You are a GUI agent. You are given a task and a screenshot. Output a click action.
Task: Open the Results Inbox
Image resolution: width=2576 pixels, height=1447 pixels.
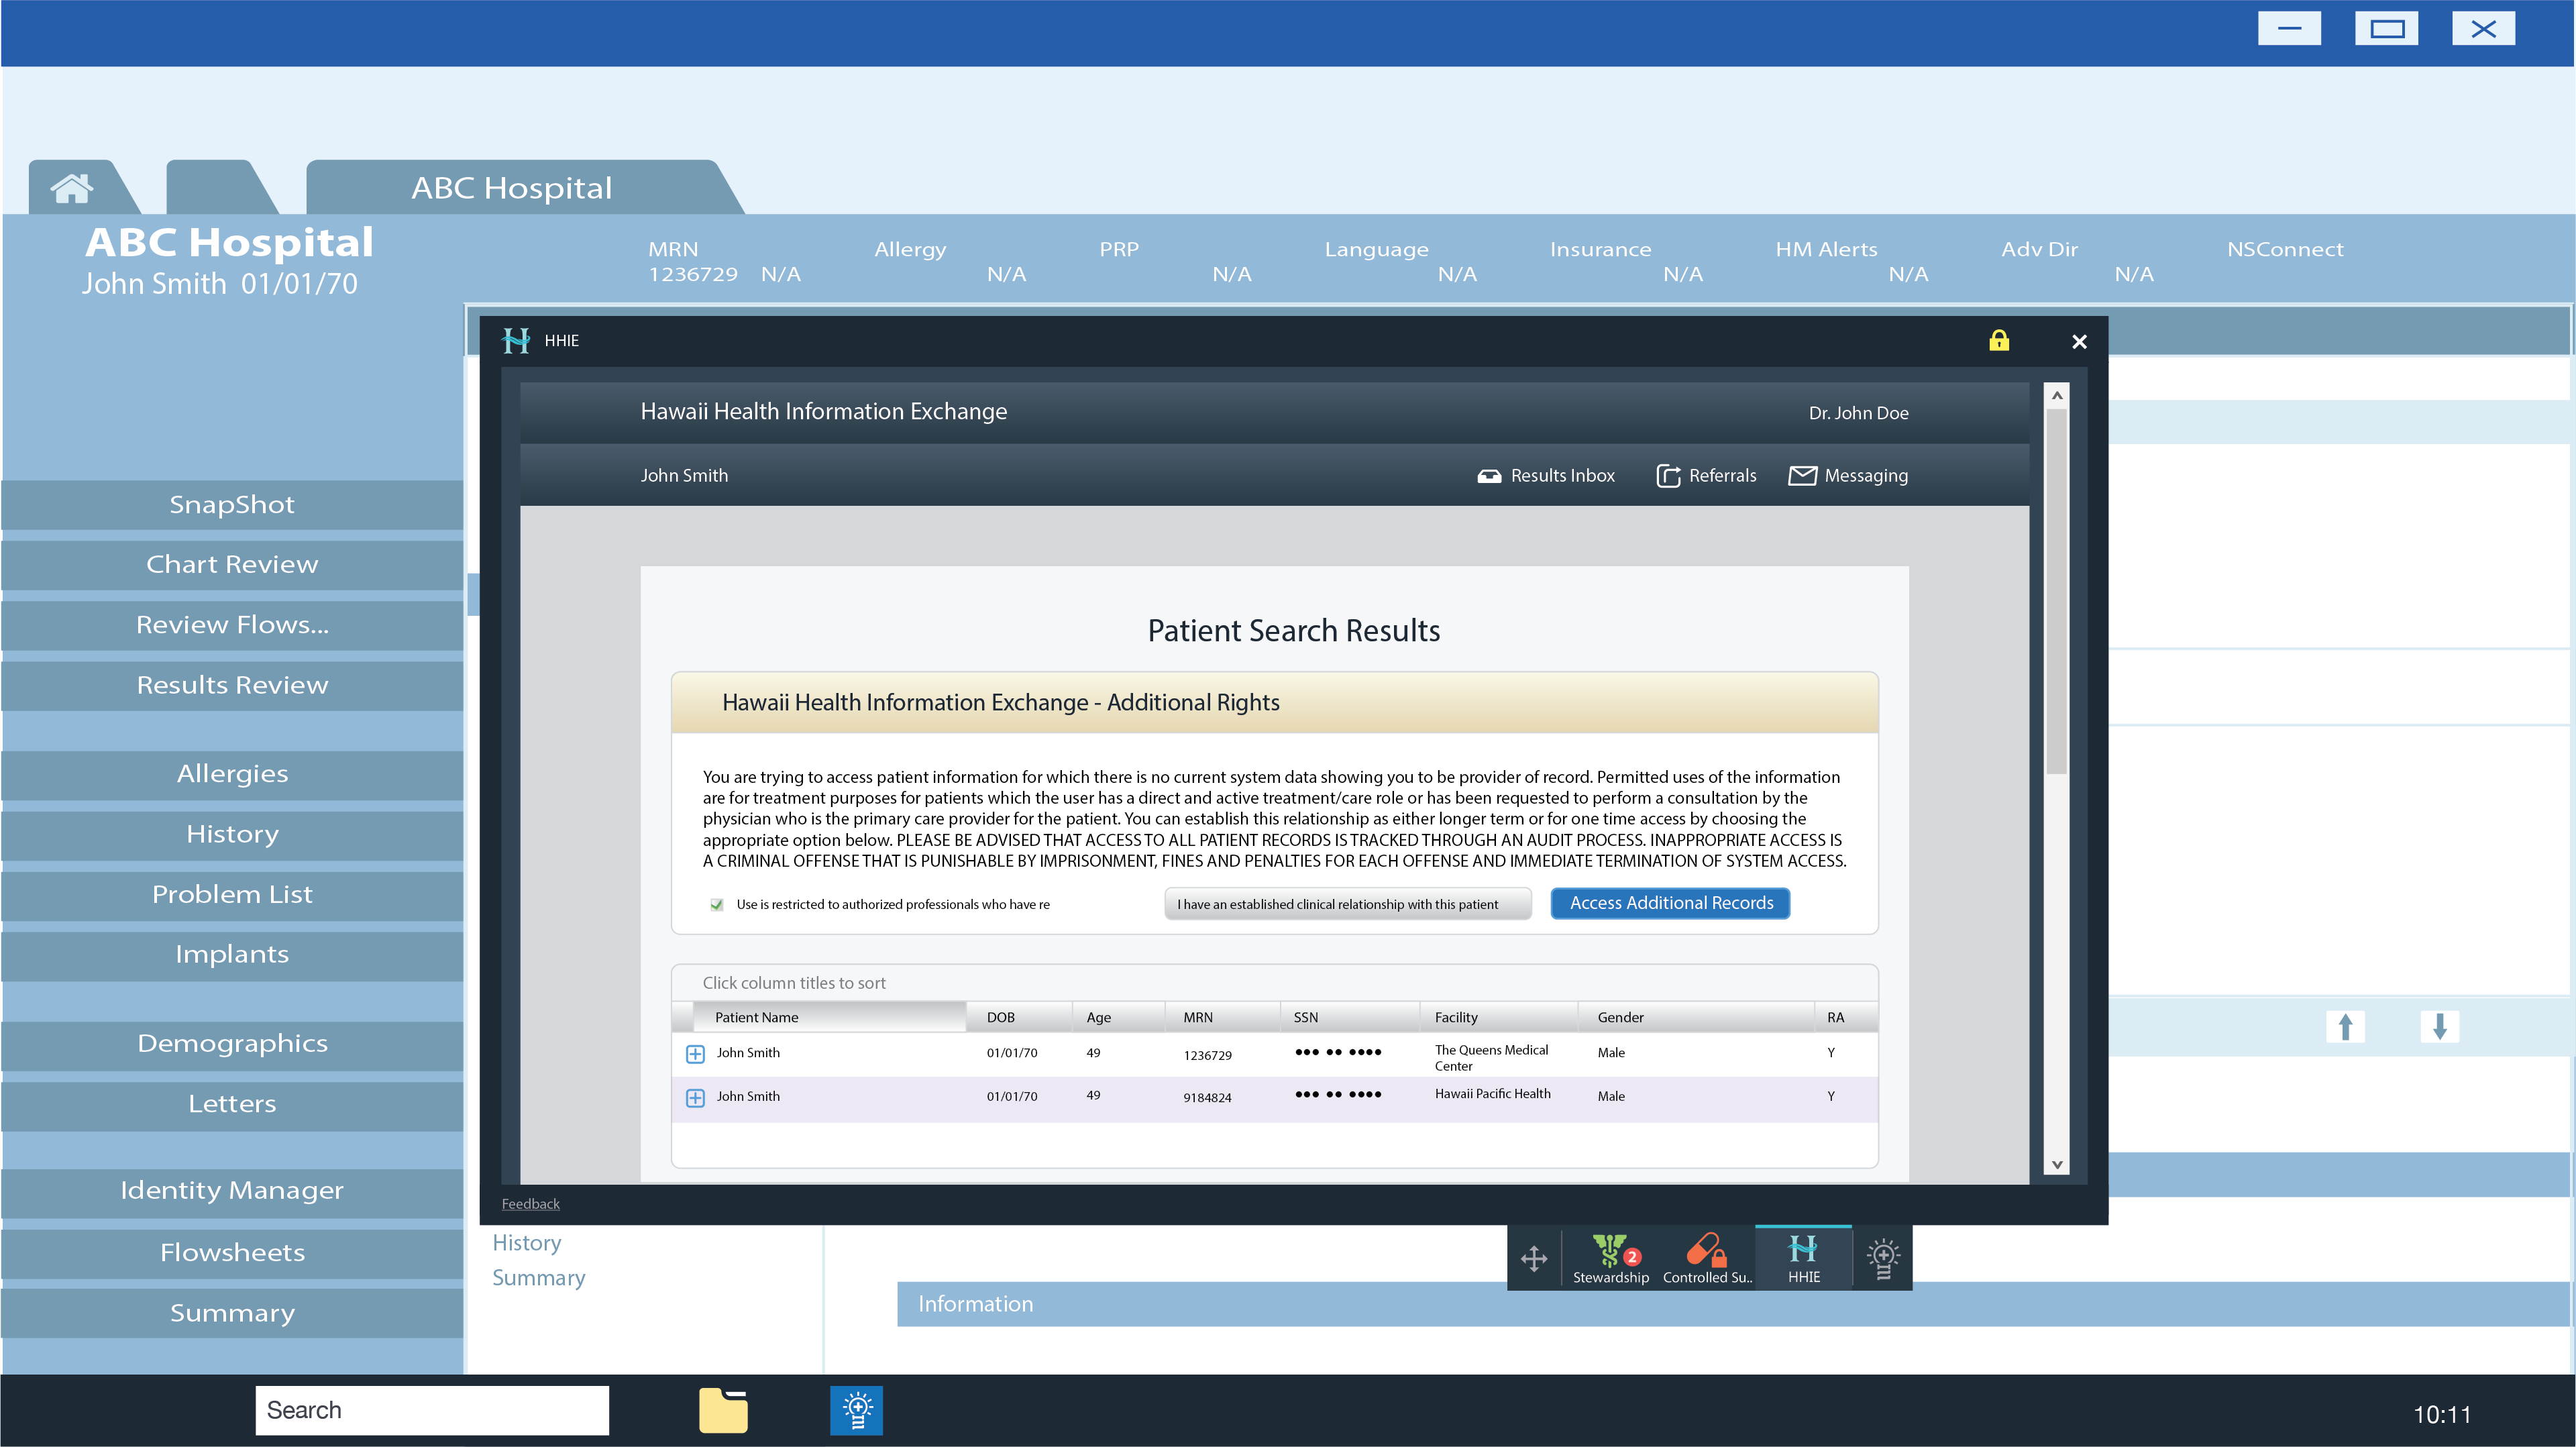[x=1546, y=476]
